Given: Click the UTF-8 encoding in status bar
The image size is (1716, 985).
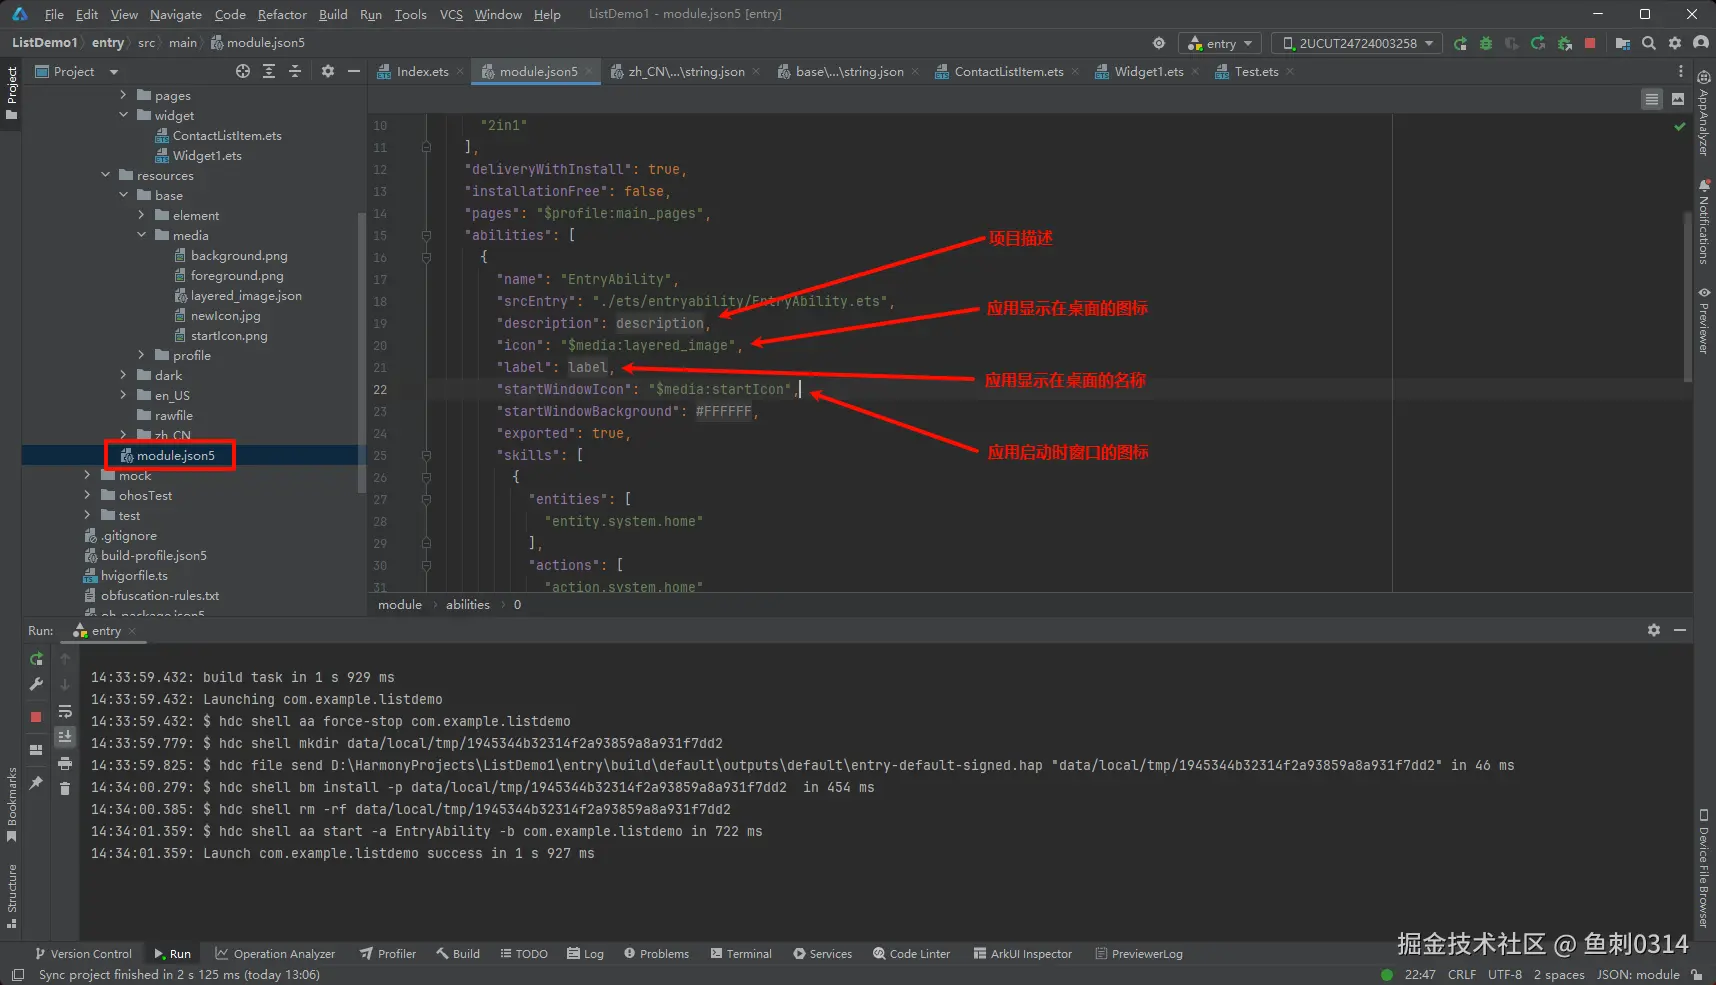Looking at the screenshot, I should 1504,974.
